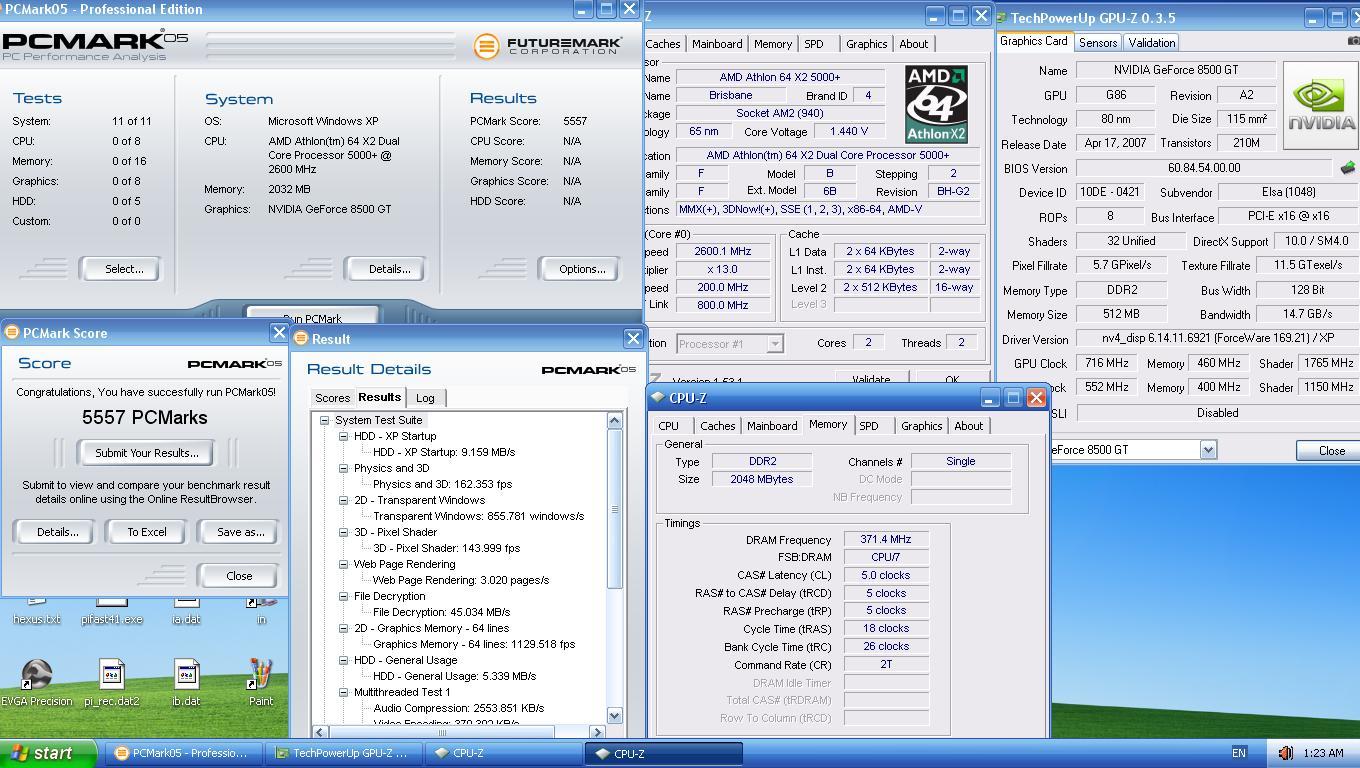Collapse the 3D - Pixel Shader node
Viewport: 1360px width, 768px height.
coord(343,532)
